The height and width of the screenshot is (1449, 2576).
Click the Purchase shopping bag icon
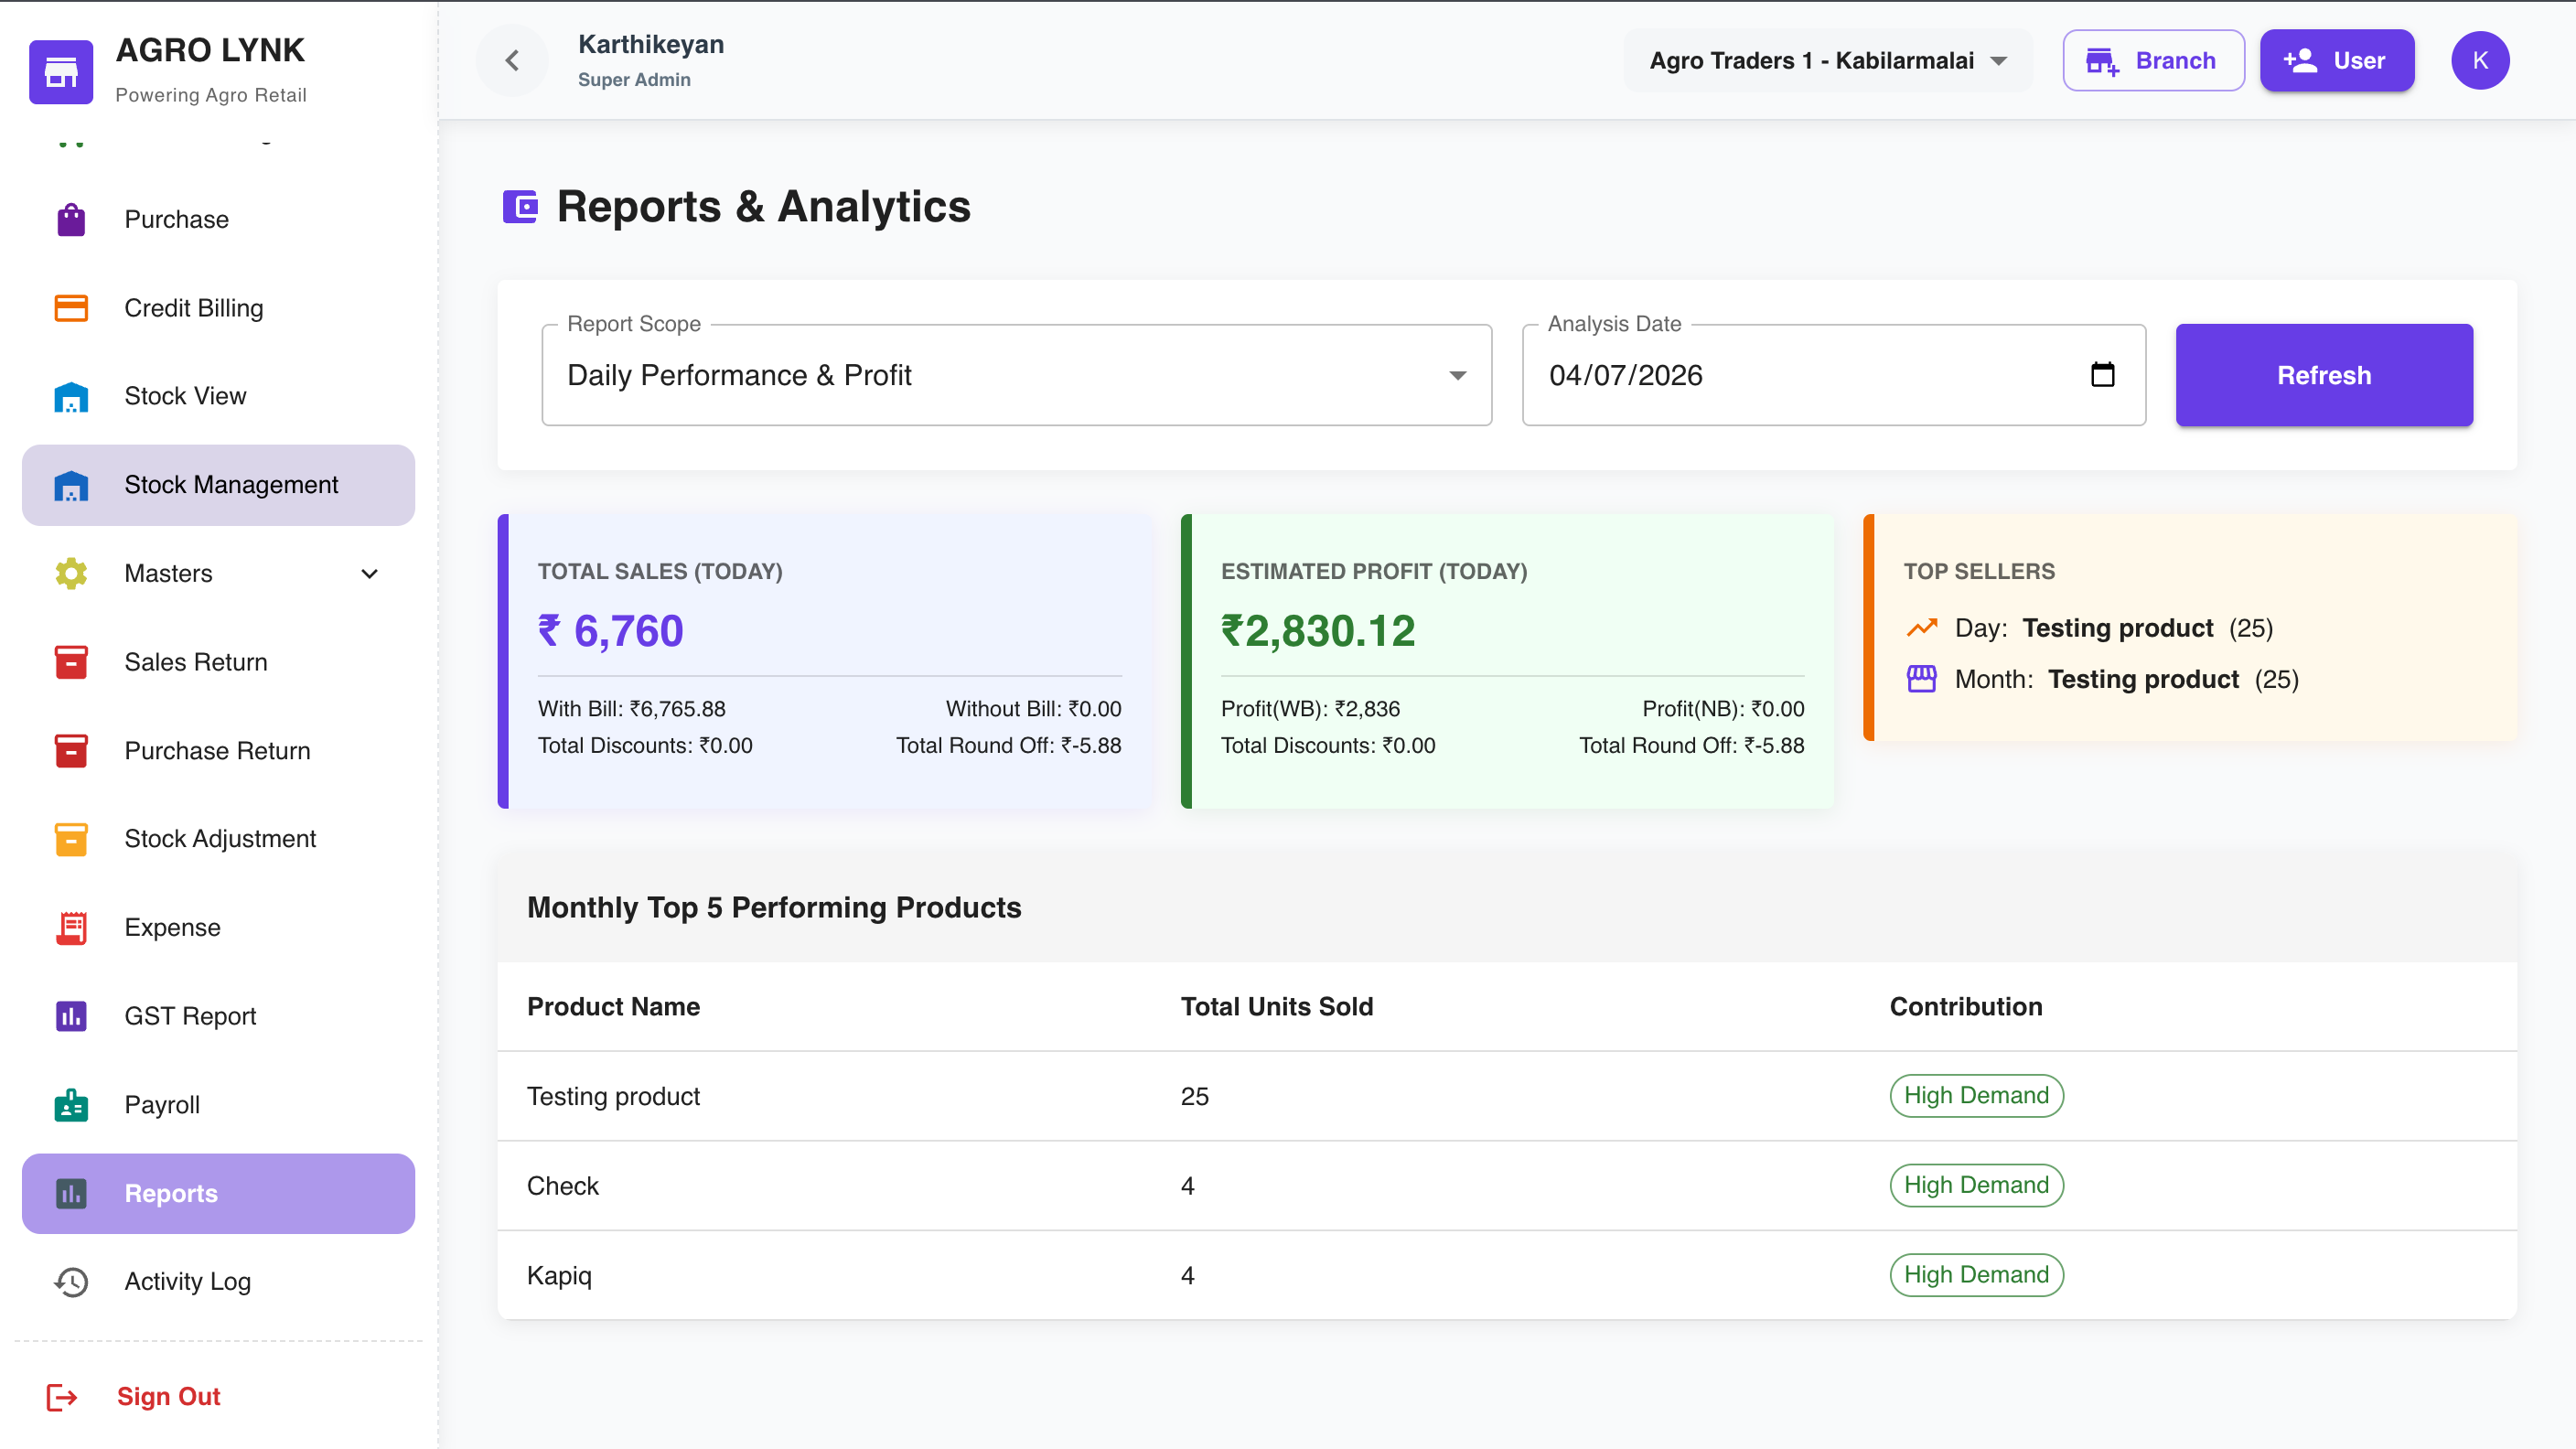[71, 220]
